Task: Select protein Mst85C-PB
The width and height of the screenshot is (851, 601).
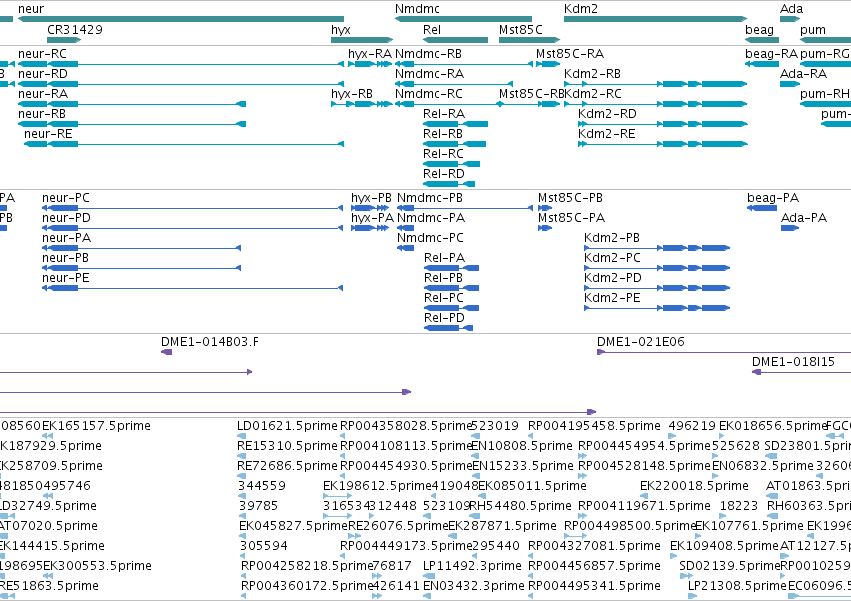Action: pos(545,208)
